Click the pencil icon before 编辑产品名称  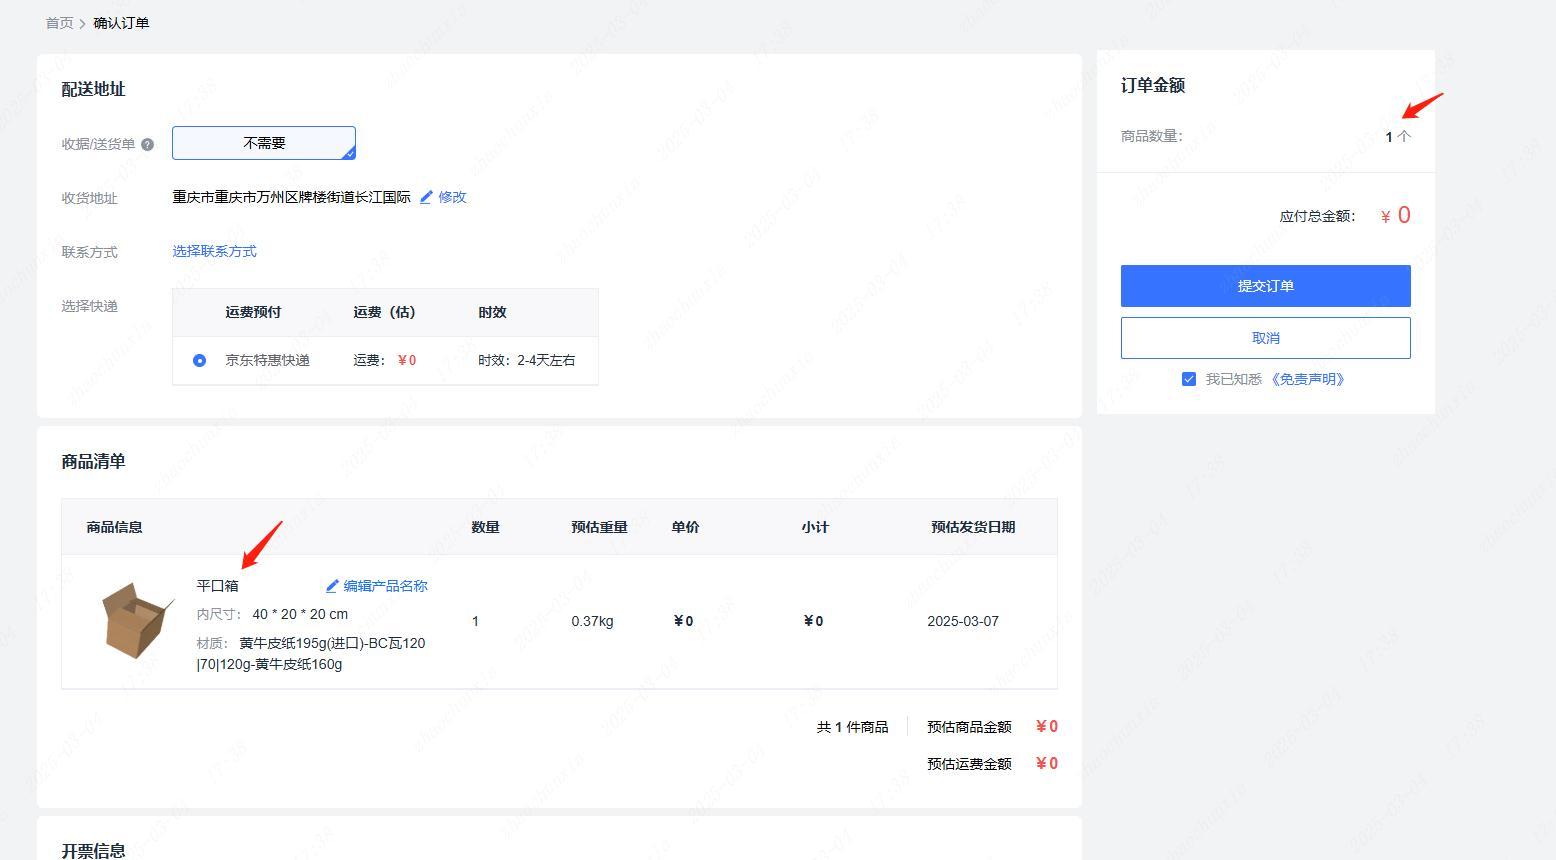(x=332, y=586)
